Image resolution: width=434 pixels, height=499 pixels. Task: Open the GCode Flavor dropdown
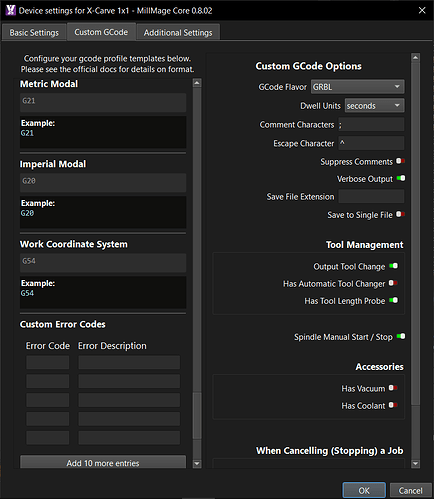[x=358, y=87]
